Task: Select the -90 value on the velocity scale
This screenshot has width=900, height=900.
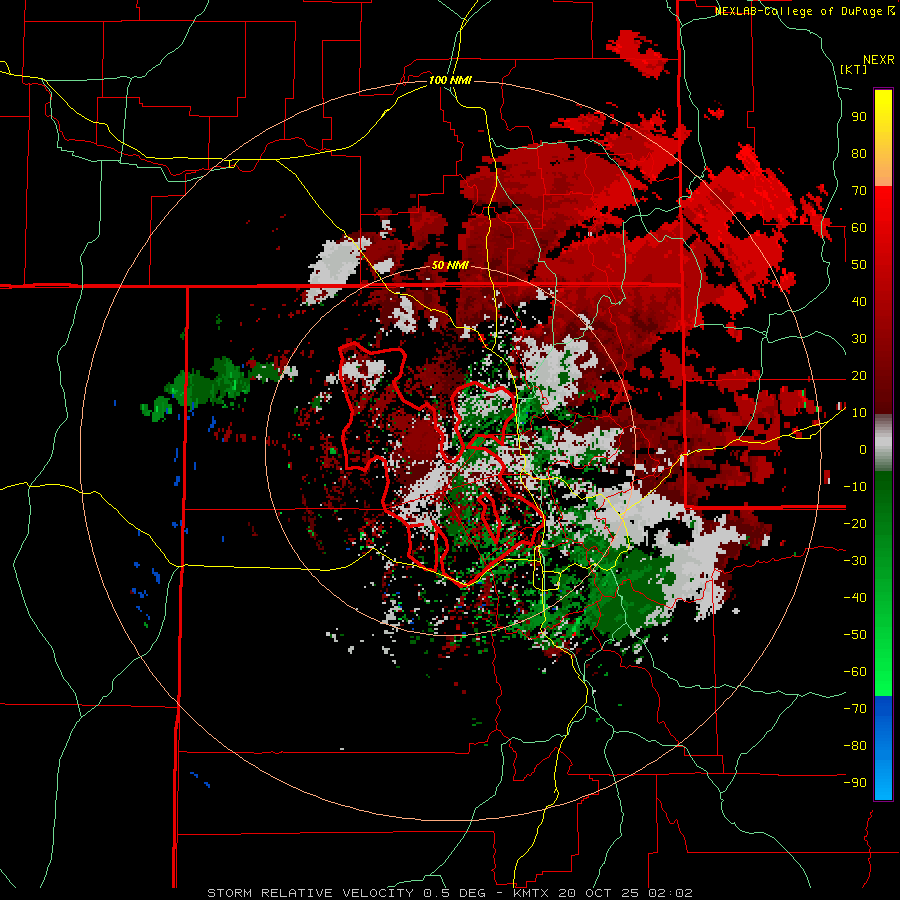Action: [x=855, y=783]
